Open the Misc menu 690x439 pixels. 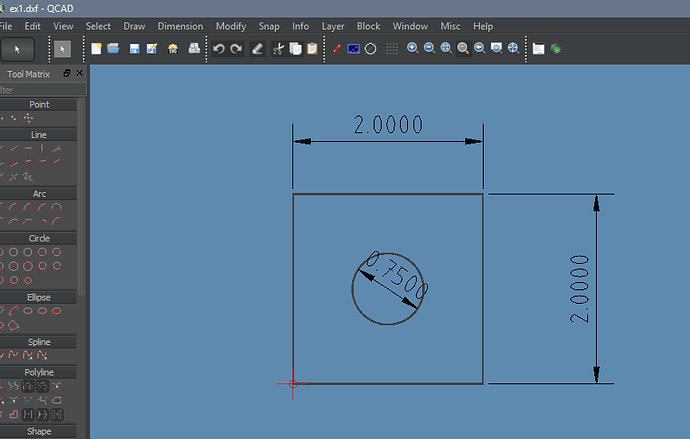coord(450,26)
